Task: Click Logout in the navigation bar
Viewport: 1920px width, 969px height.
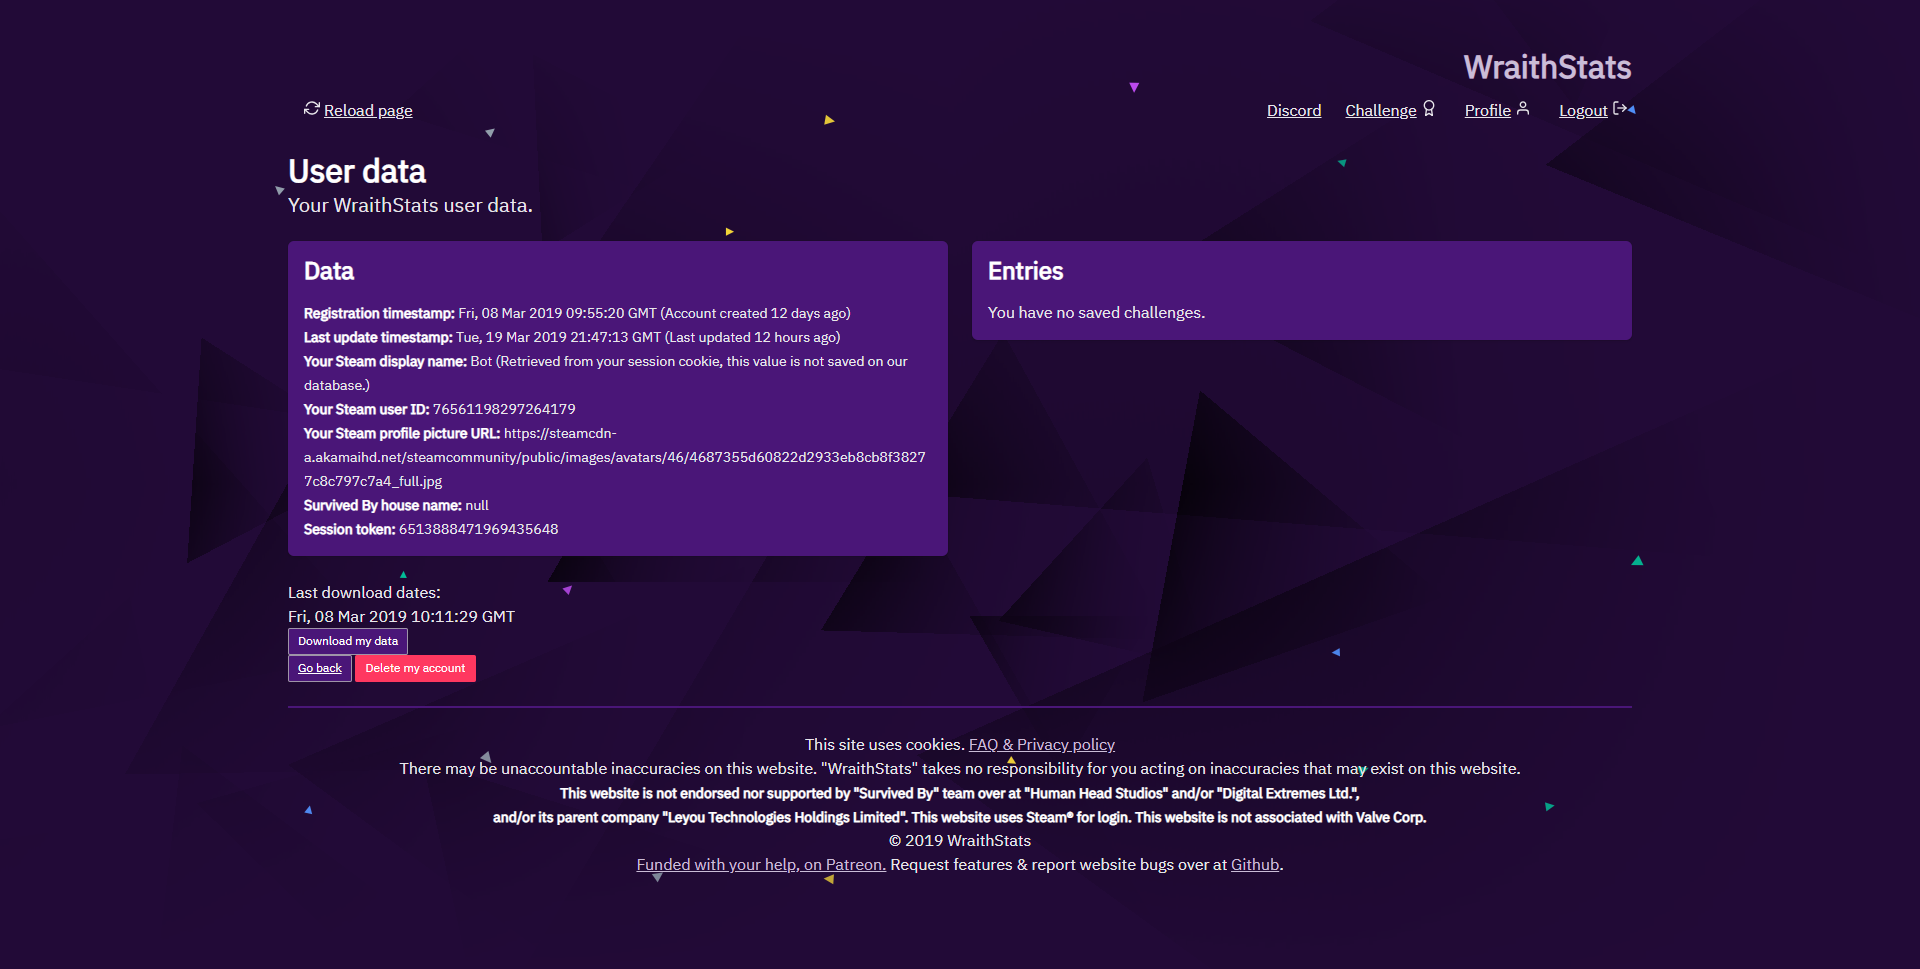Action: click(x=1582, y=110)
